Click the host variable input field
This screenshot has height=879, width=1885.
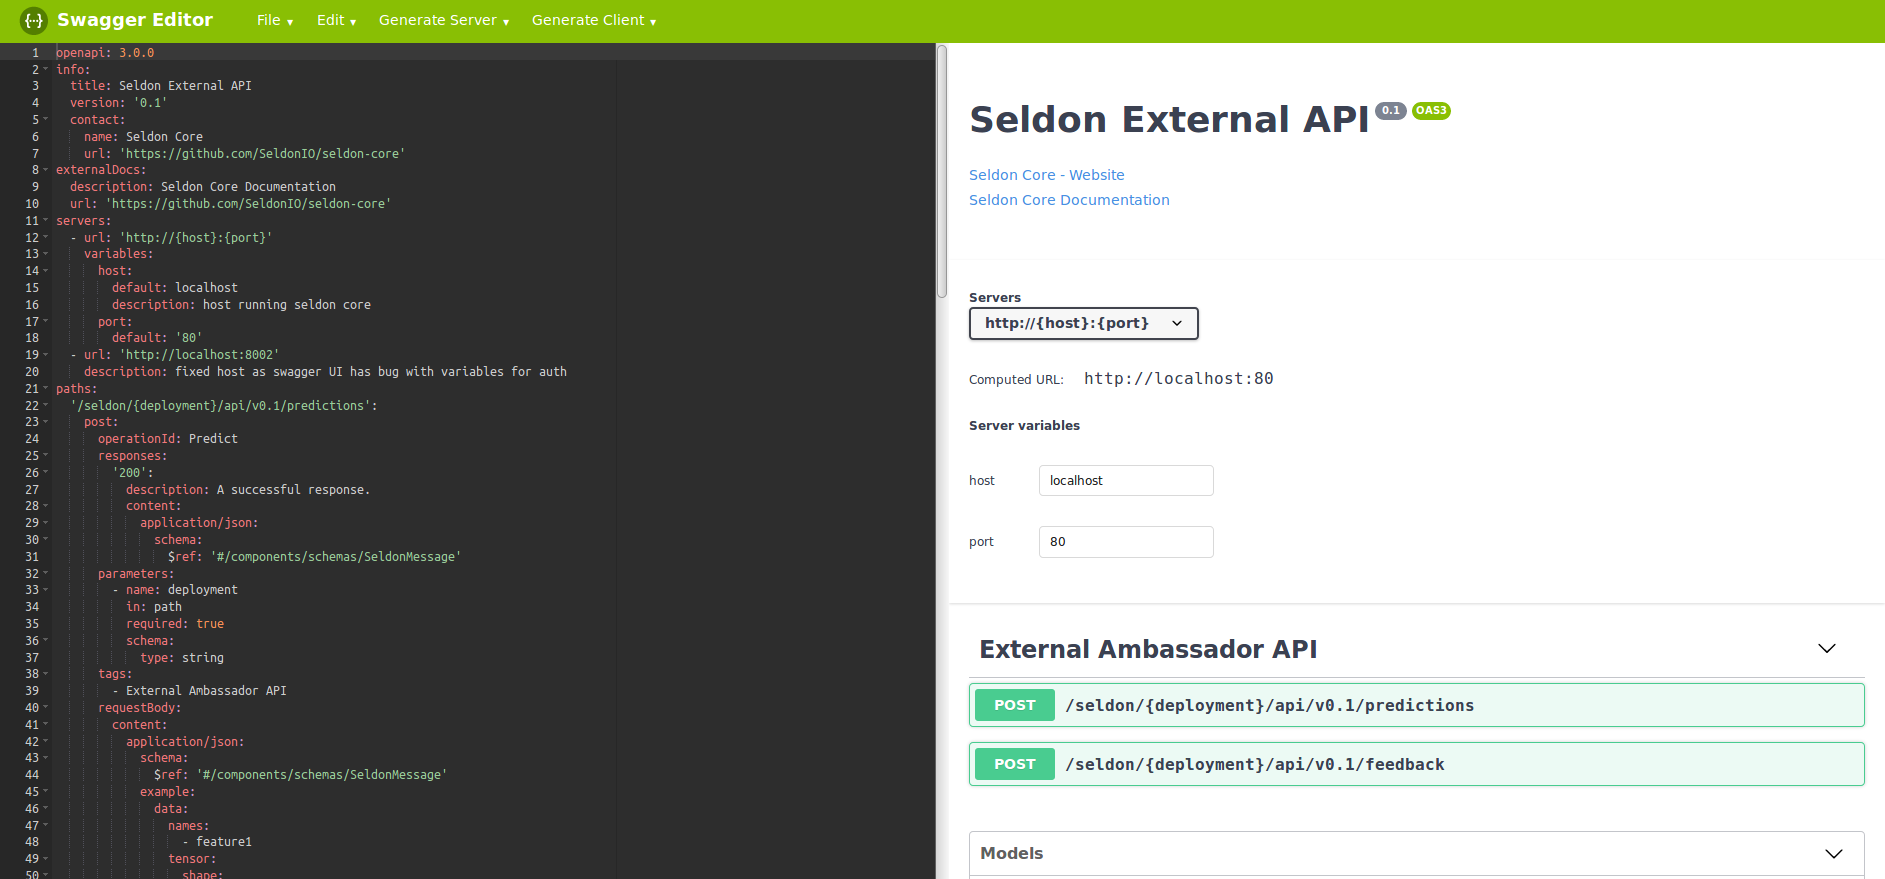click(x=1126, y=481)
